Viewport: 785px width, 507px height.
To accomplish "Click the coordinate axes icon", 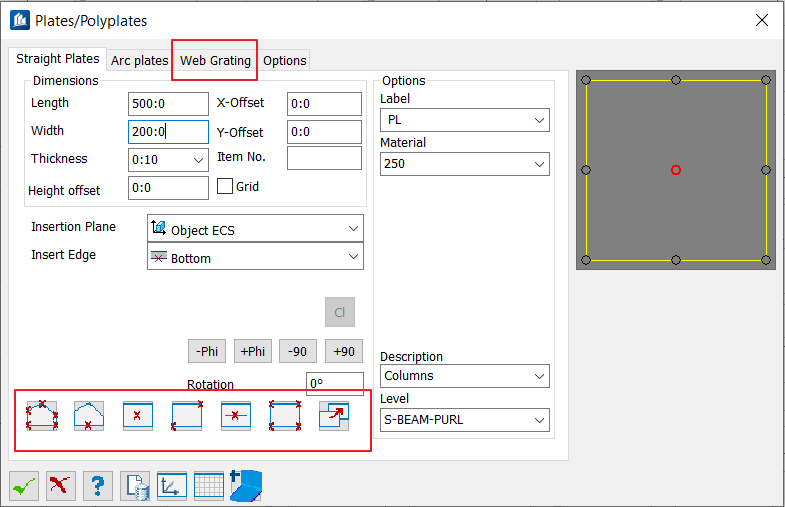I will pos(172,485).
